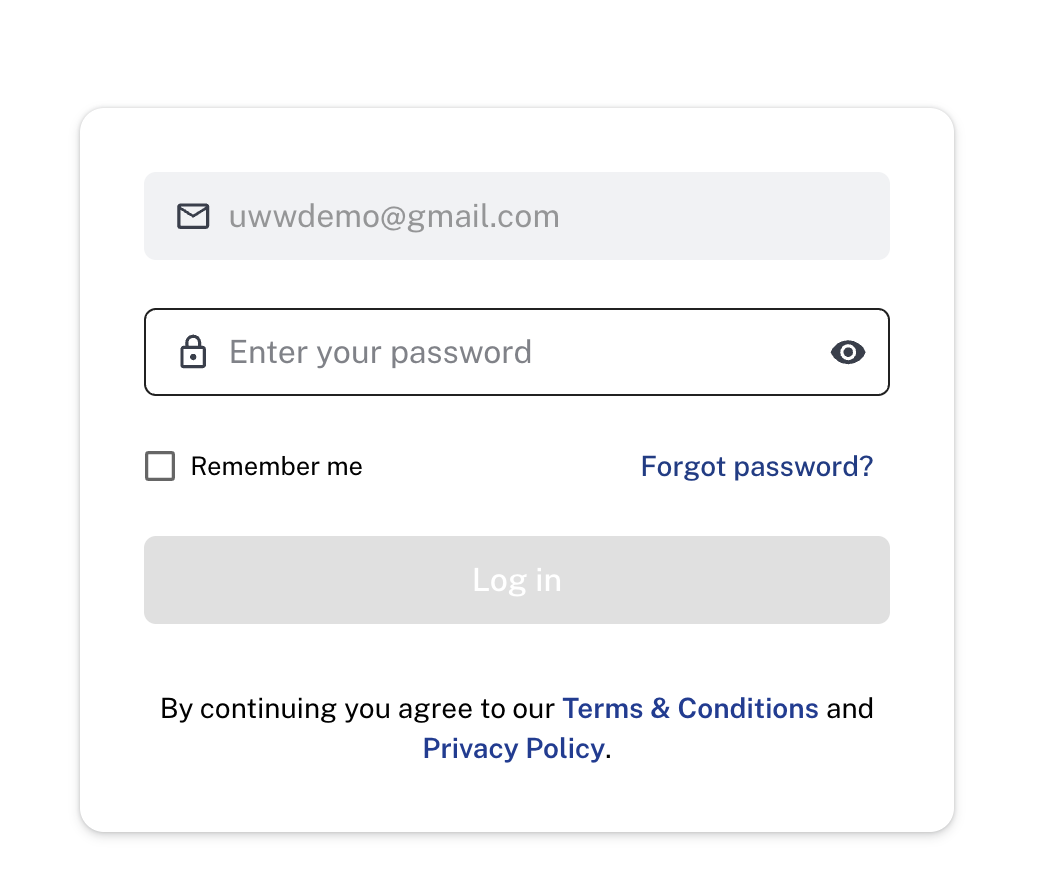This screenshot has height=892, width=1042.
Task: Start password recovery via Forgot password
Action: pyautogui.click(x=756, y=466)
